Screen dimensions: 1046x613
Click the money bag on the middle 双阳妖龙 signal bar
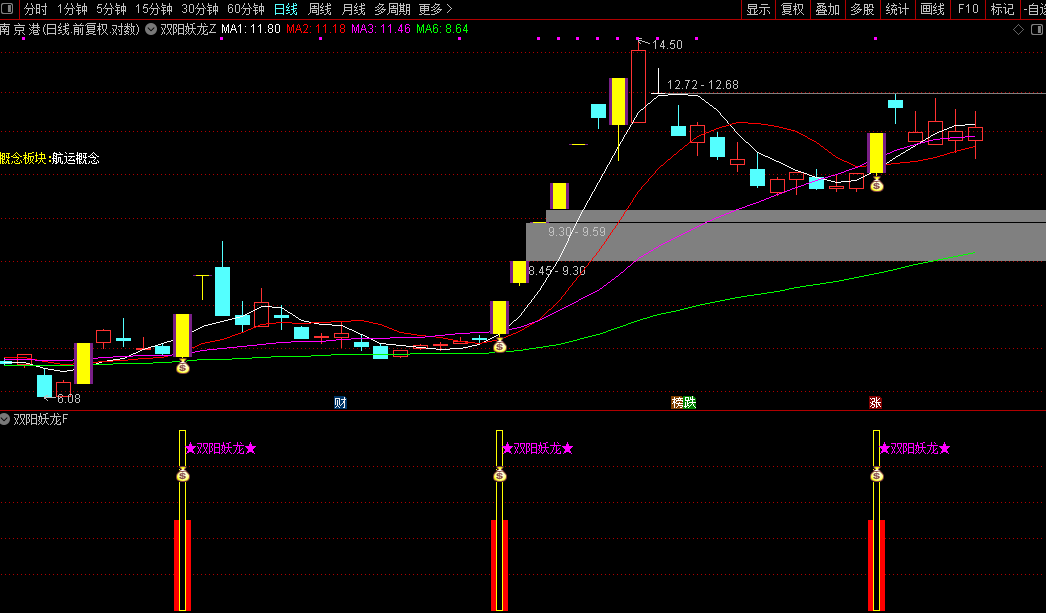point(500,475)
